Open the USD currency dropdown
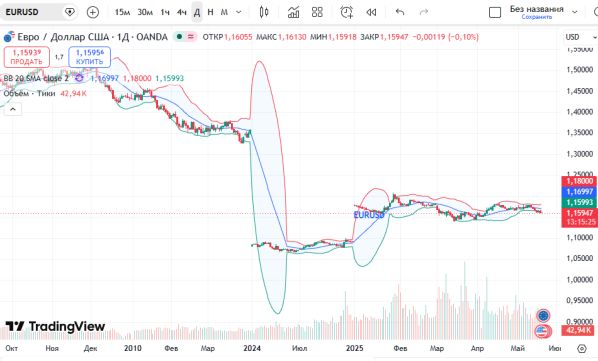Viewport: 598px width, 361px height. pos(580,37)
